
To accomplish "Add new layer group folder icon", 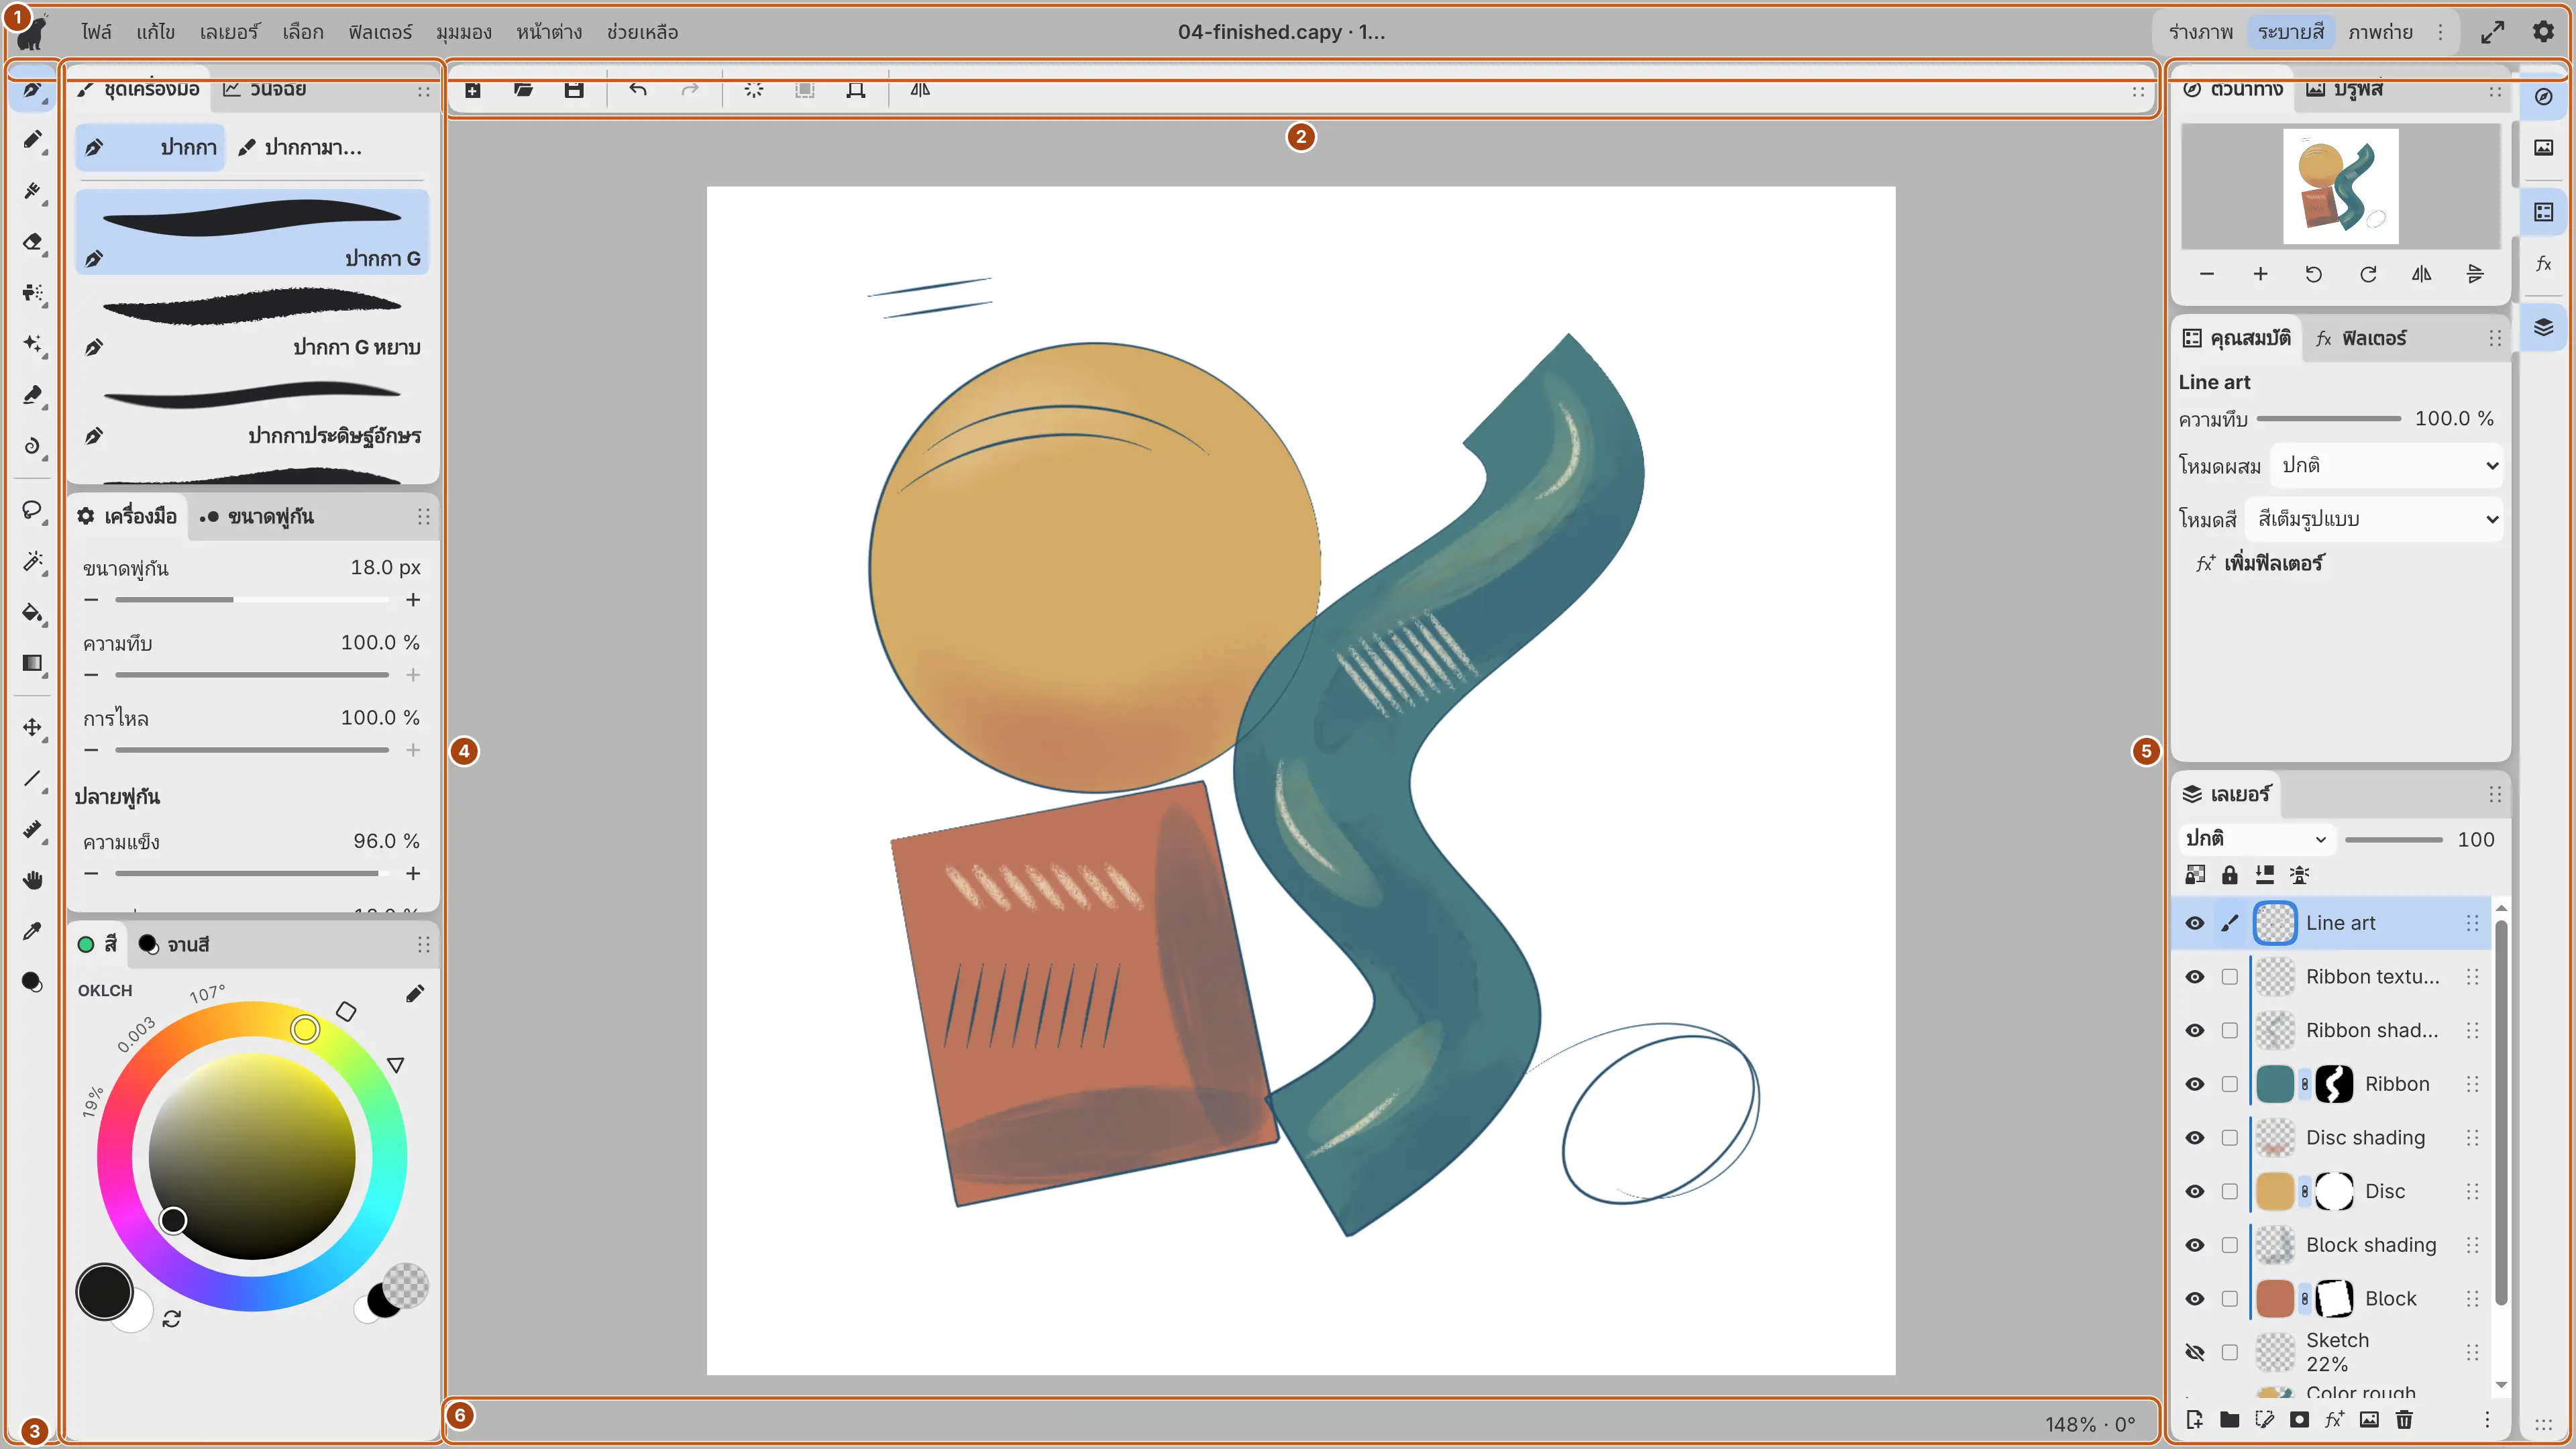I will [x=2230, y=1419].
